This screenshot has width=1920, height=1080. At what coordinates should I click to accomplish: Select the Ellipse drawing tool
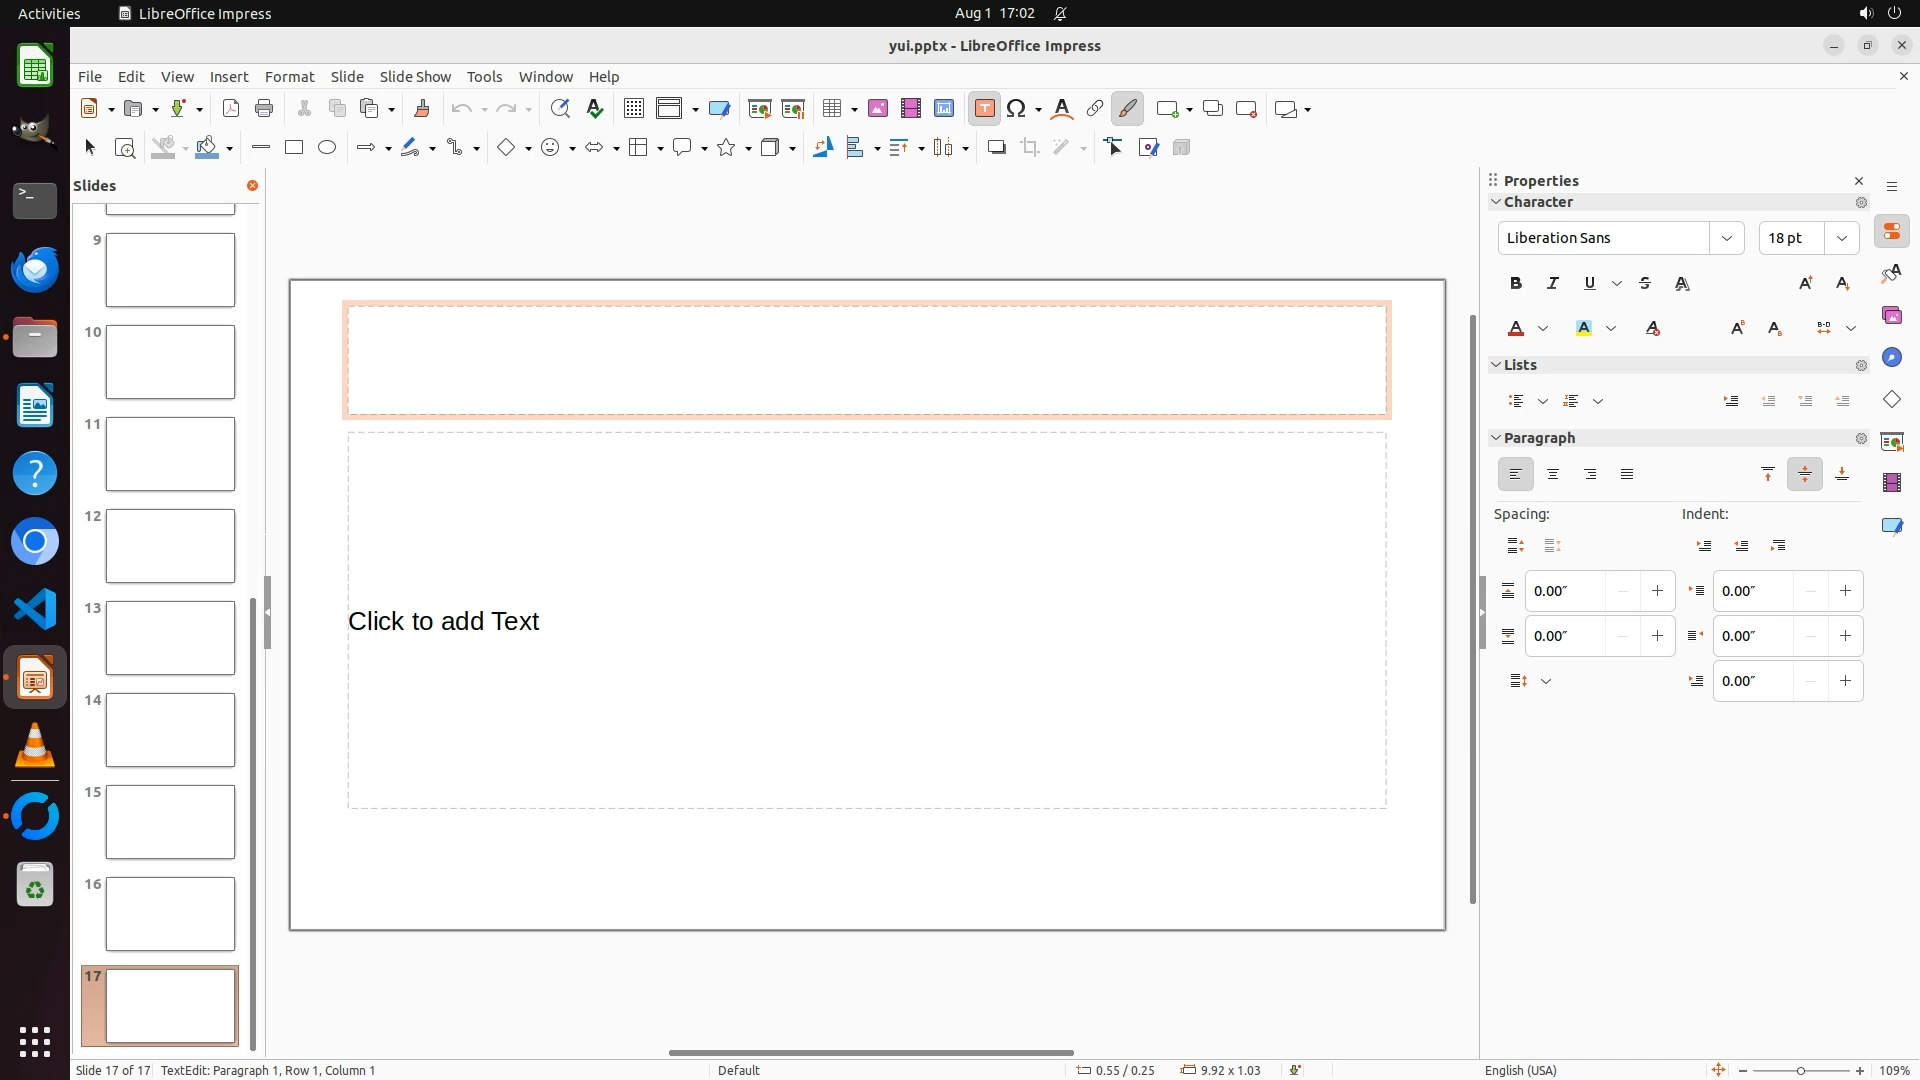[x=327, y=148]
